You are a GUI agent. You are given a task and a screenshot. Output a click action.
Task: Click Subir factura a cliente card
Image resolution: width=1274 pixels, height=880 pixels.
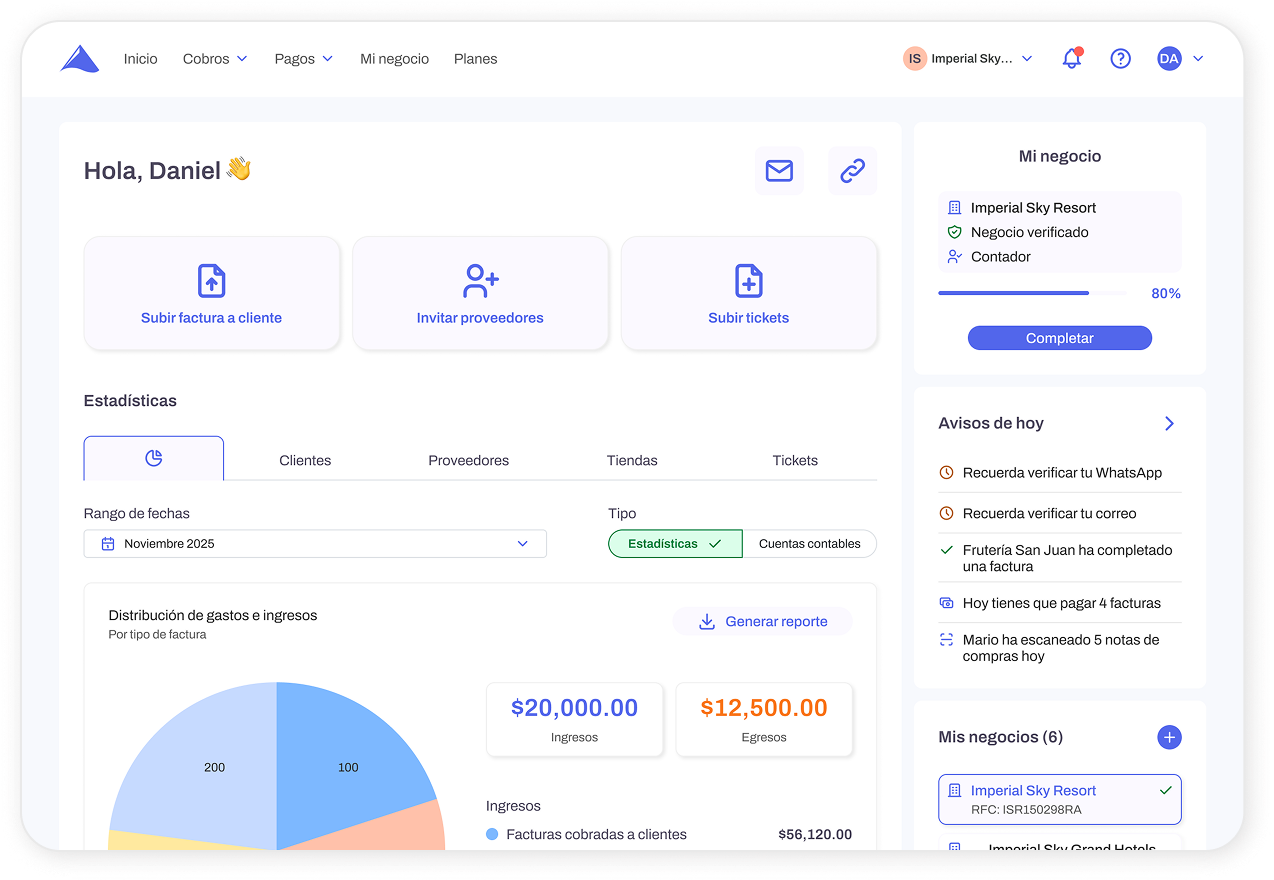click(211, 294)
